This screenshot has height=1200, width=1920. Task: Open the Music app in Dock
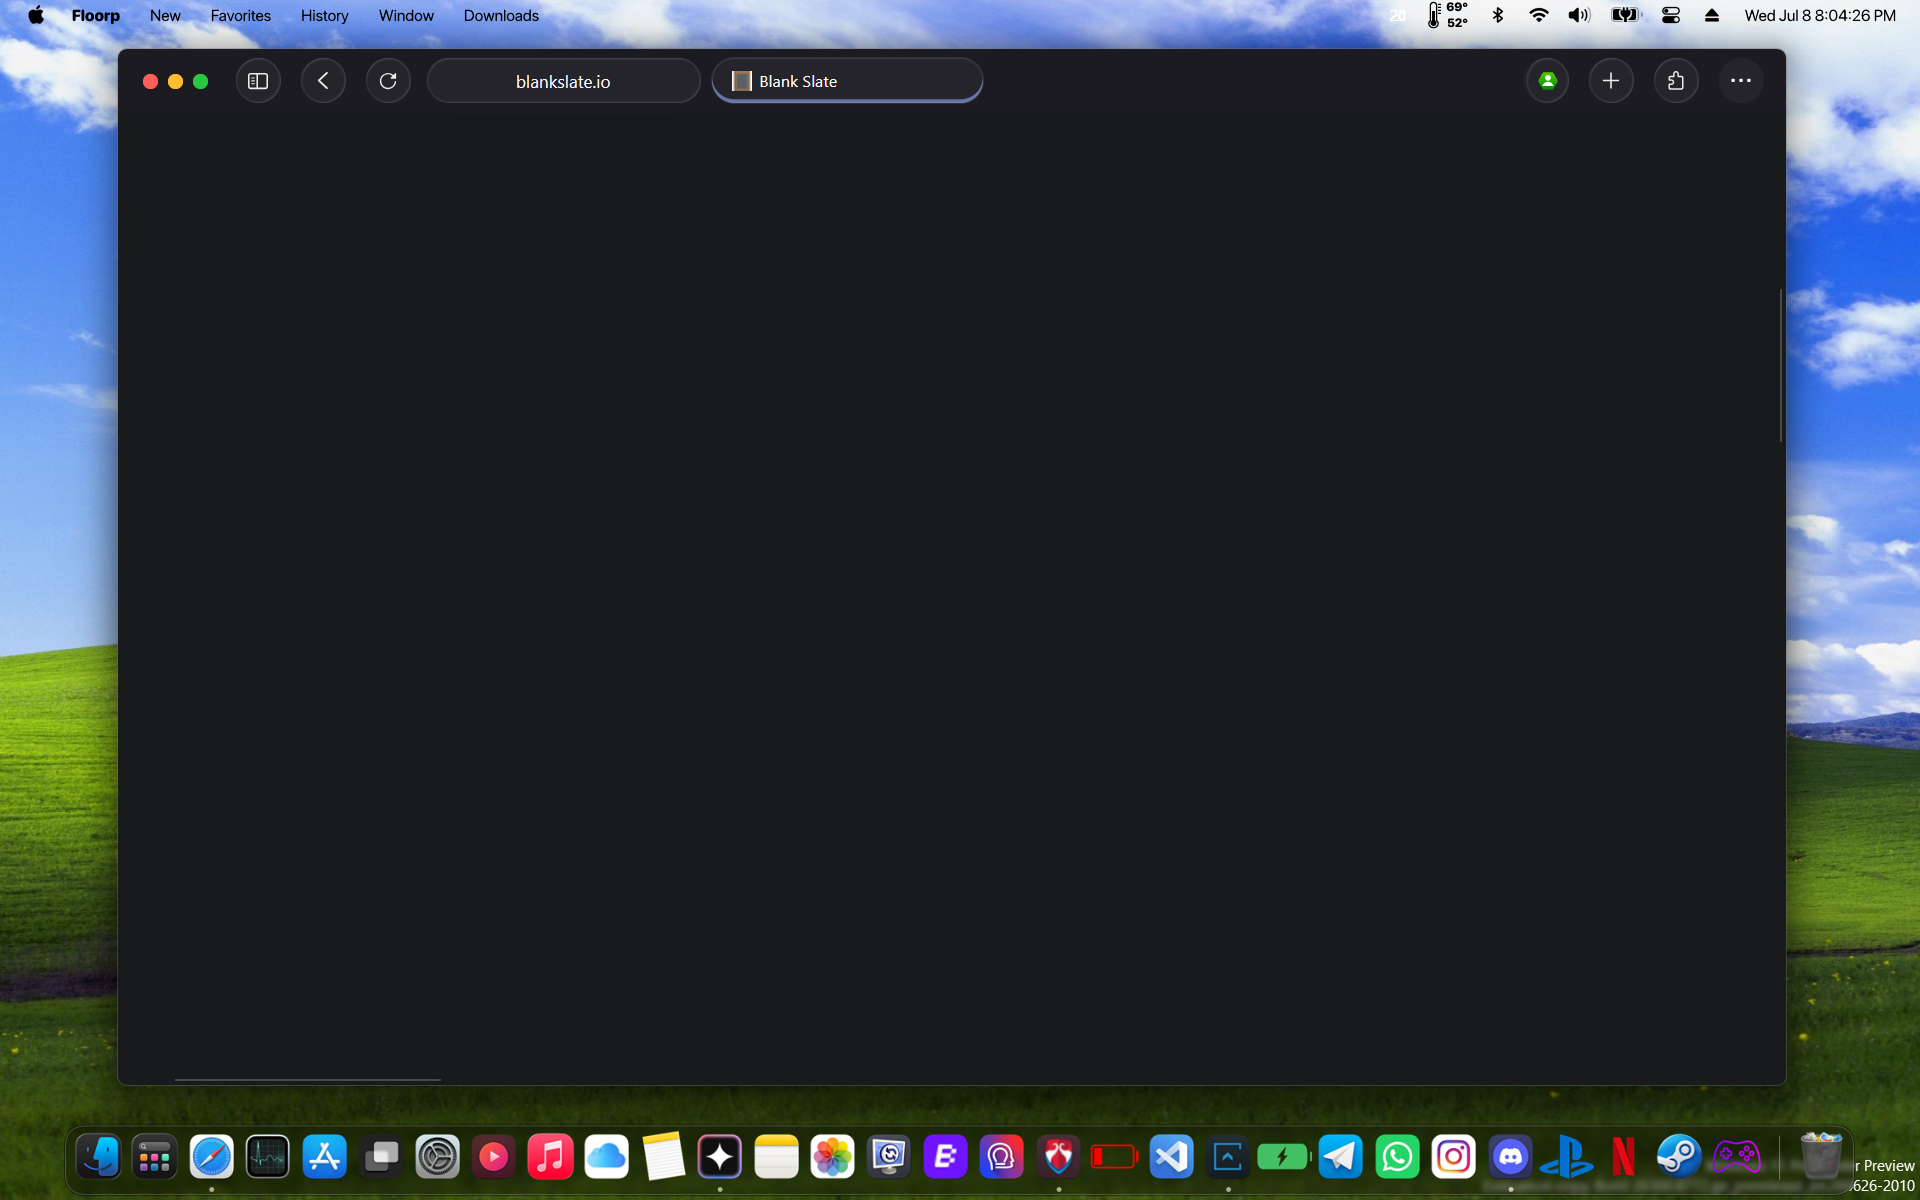550,1157
